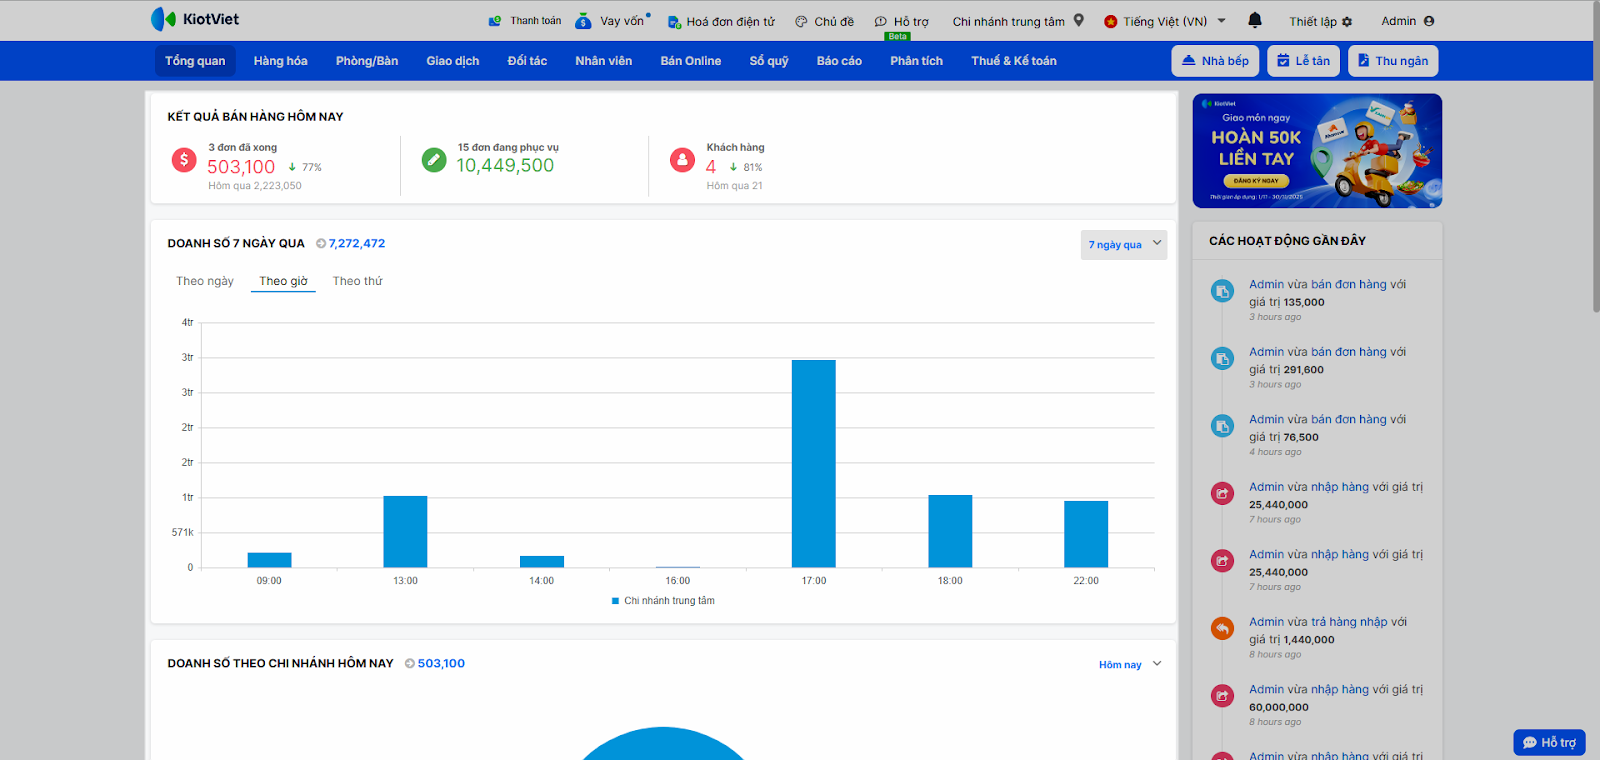Screen dimensions: 1600x760
Task: Switch chart view to Theo ngày
Action: click(x=205, y=281)
